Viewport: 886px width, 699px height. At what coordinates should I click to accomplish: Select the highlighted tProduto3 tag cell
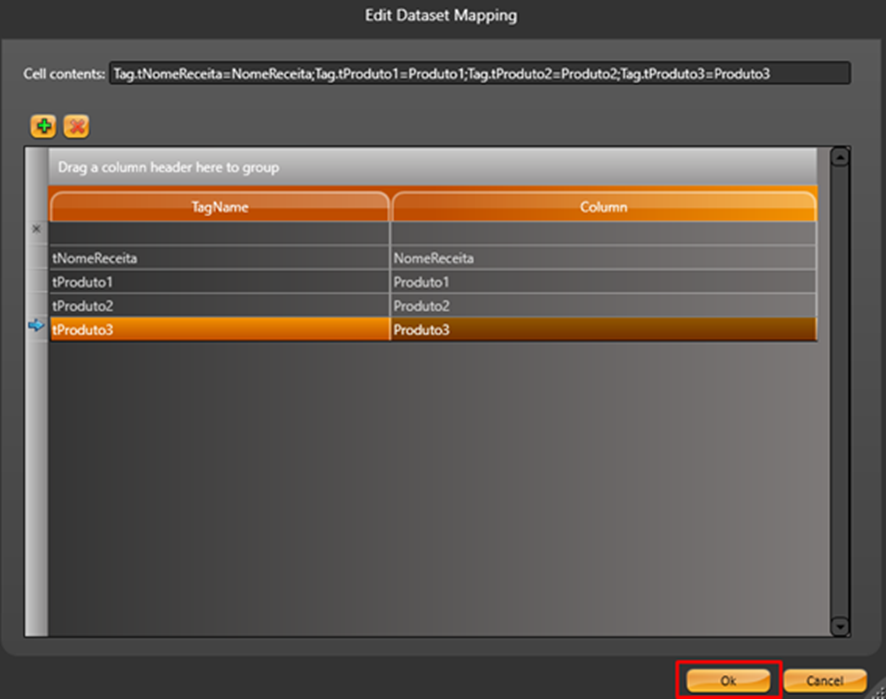click(219, 330)
